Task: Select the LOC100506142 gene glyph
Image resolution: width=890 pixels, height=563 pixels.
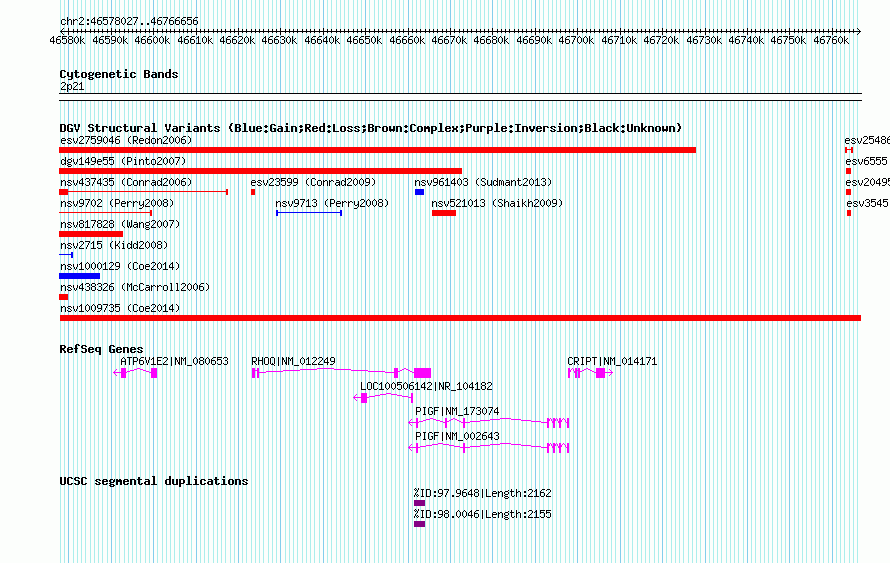Action: click(383, 398)
